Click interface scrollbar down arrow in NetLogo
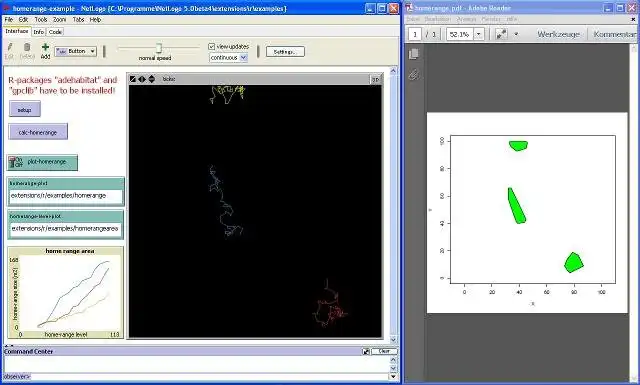Screen dimensions: 640x385 [x=393, y=339]
